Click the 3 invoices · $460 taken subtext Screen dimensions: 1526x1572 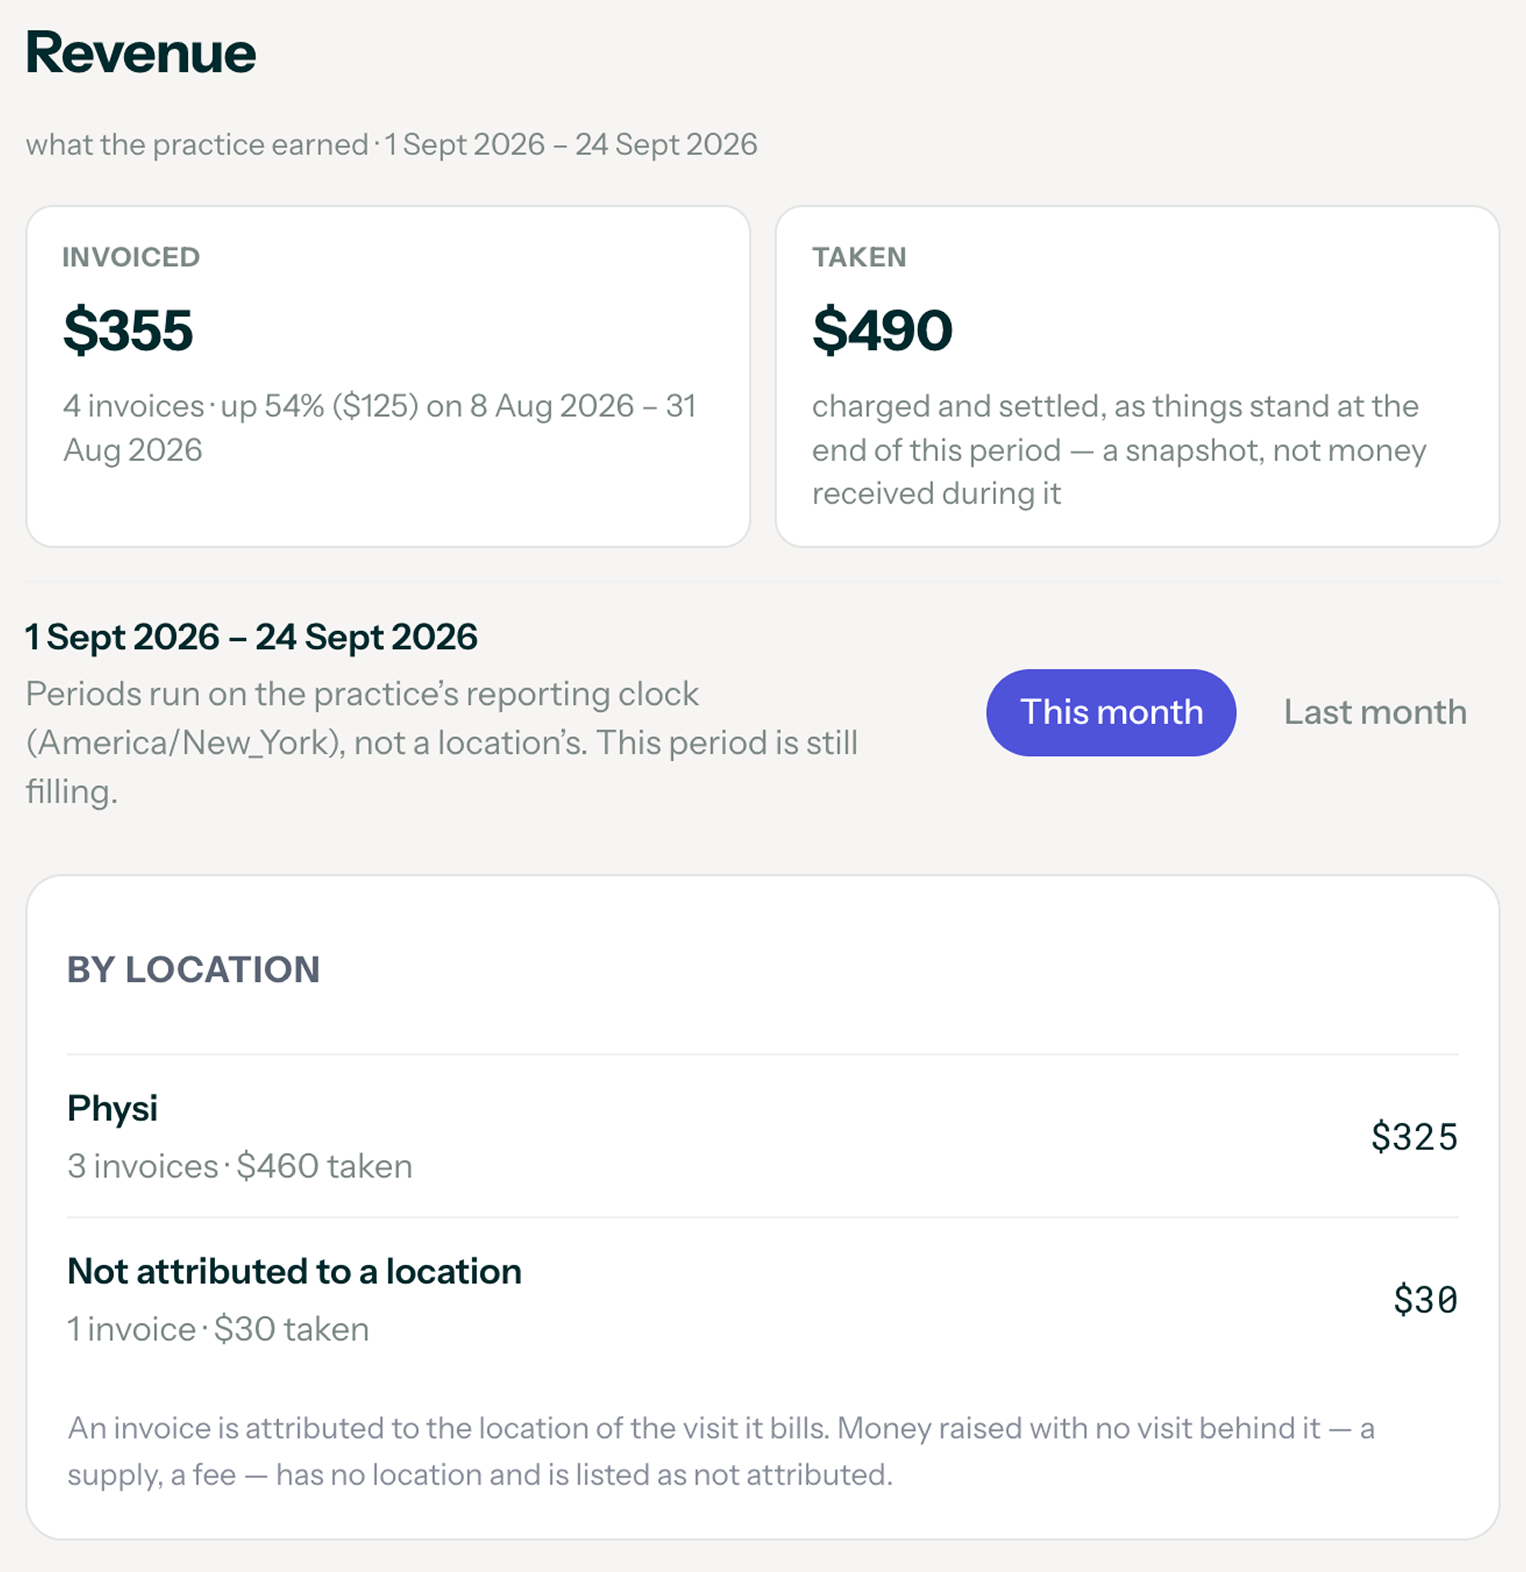(240, 1166)
